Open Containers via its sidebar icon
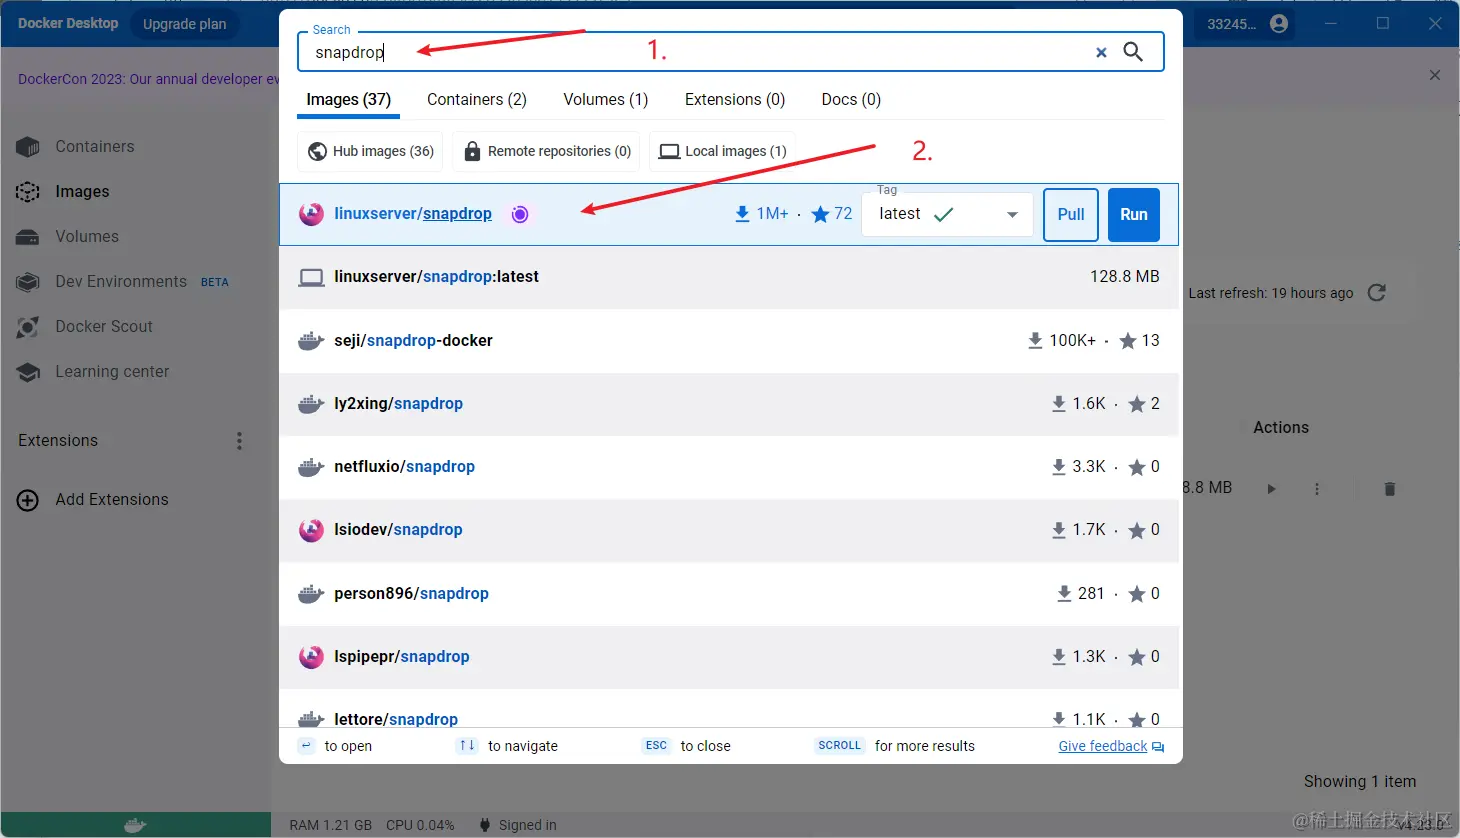1460x838 pixels. click(28, 147)
